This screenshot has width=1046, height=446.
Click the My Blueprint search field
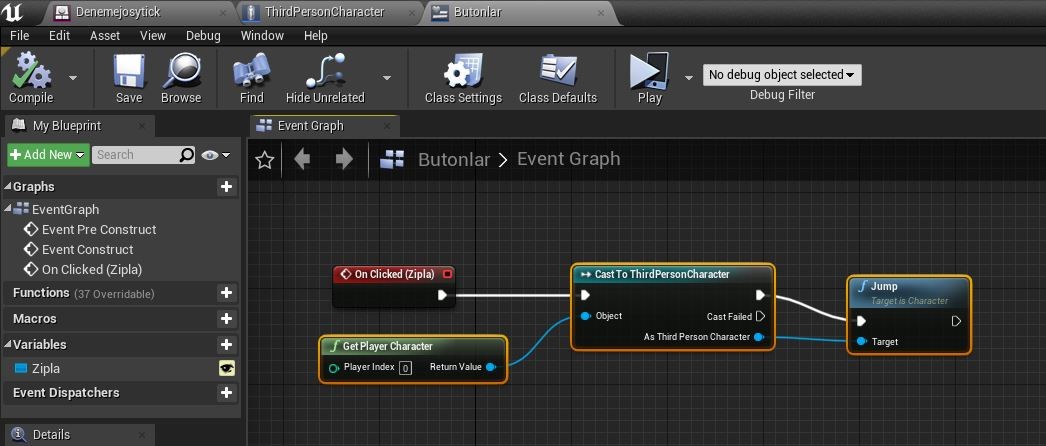coord(143,155)
